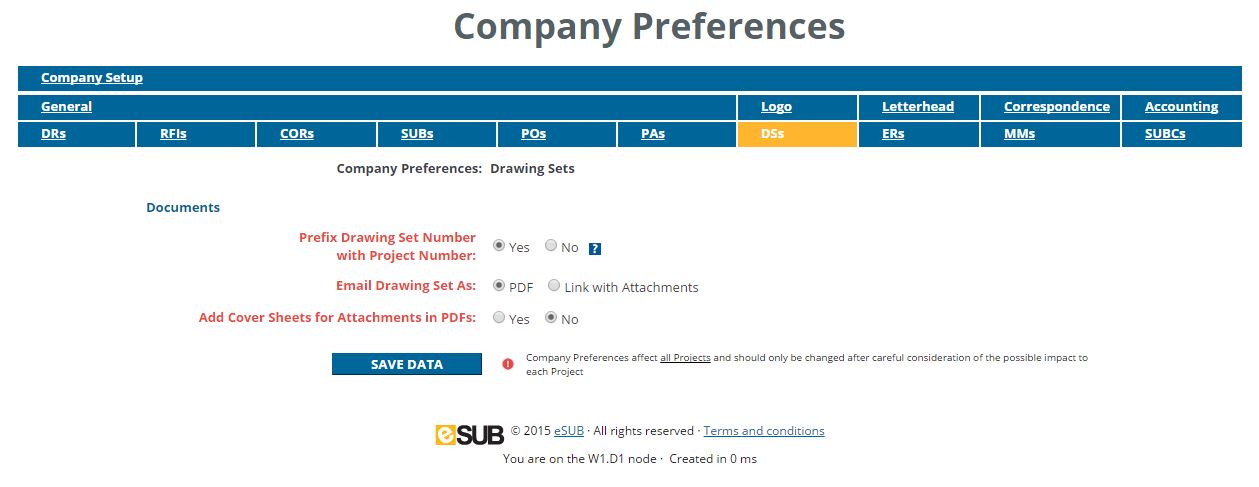Open the Logo tab
Screen dimensions: 1259x487
[776, 107]
